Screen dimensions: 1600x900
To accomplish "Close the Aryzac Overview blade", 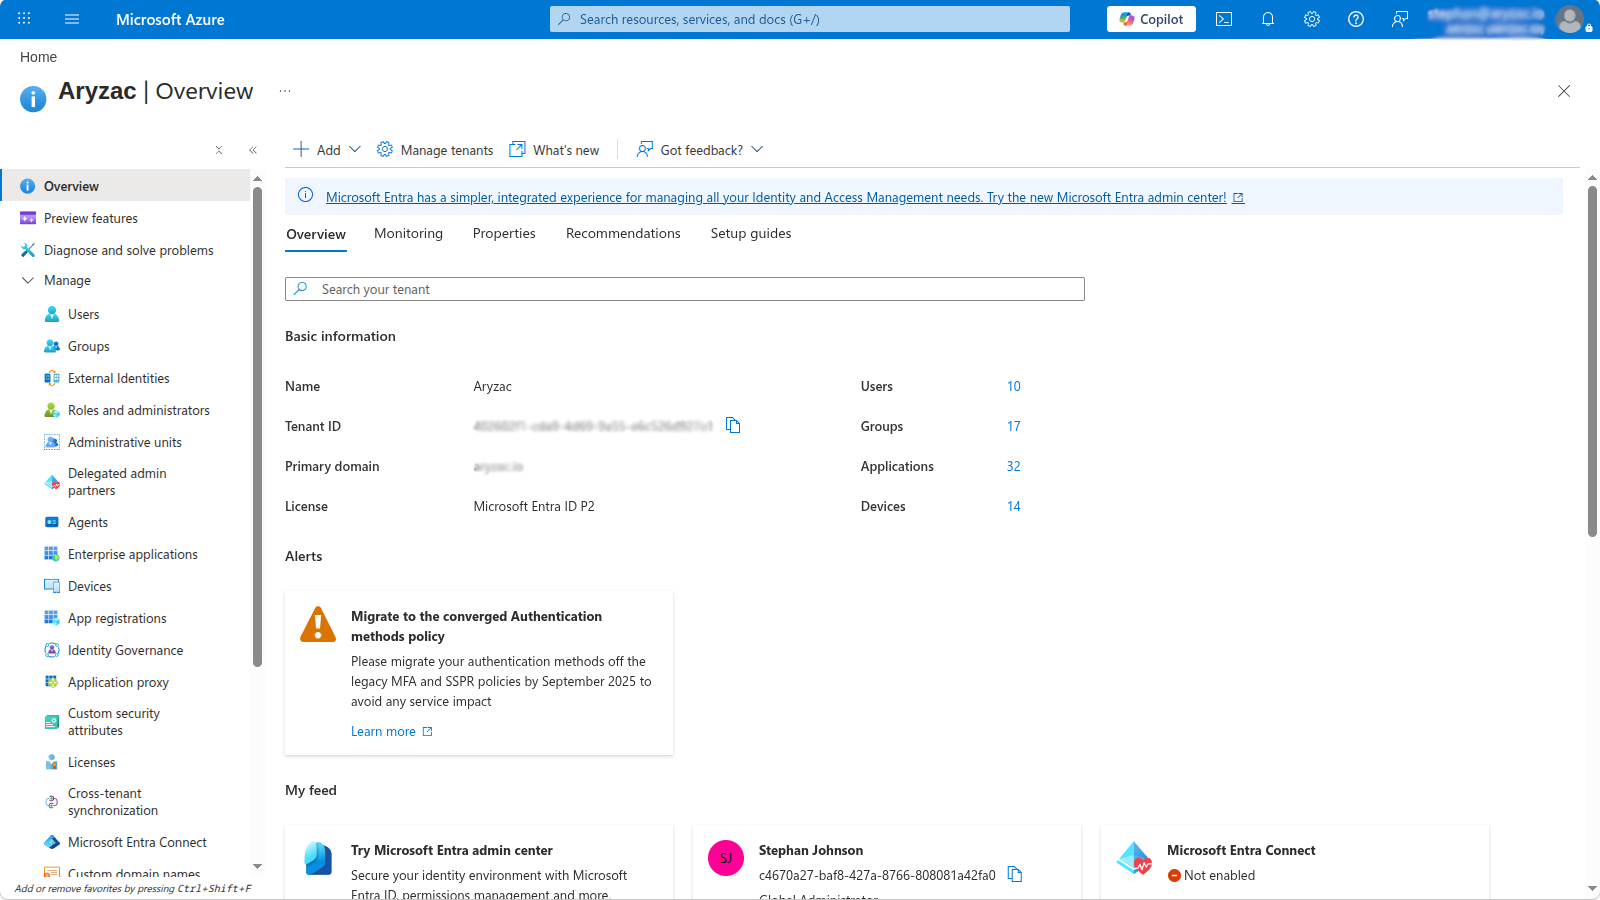I will coord(1564,91).
